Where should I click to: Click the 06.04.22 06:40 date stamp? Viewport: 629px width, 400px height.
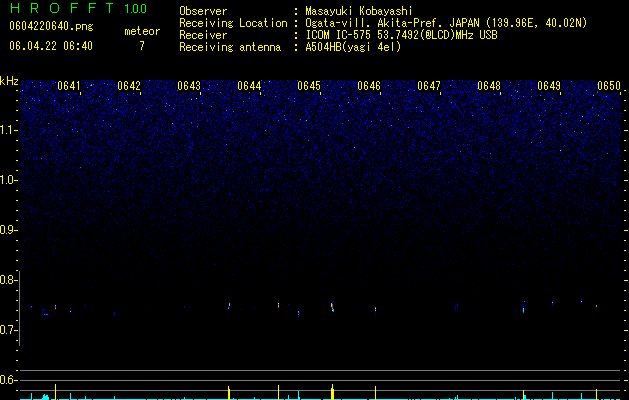tap(51, 46)
